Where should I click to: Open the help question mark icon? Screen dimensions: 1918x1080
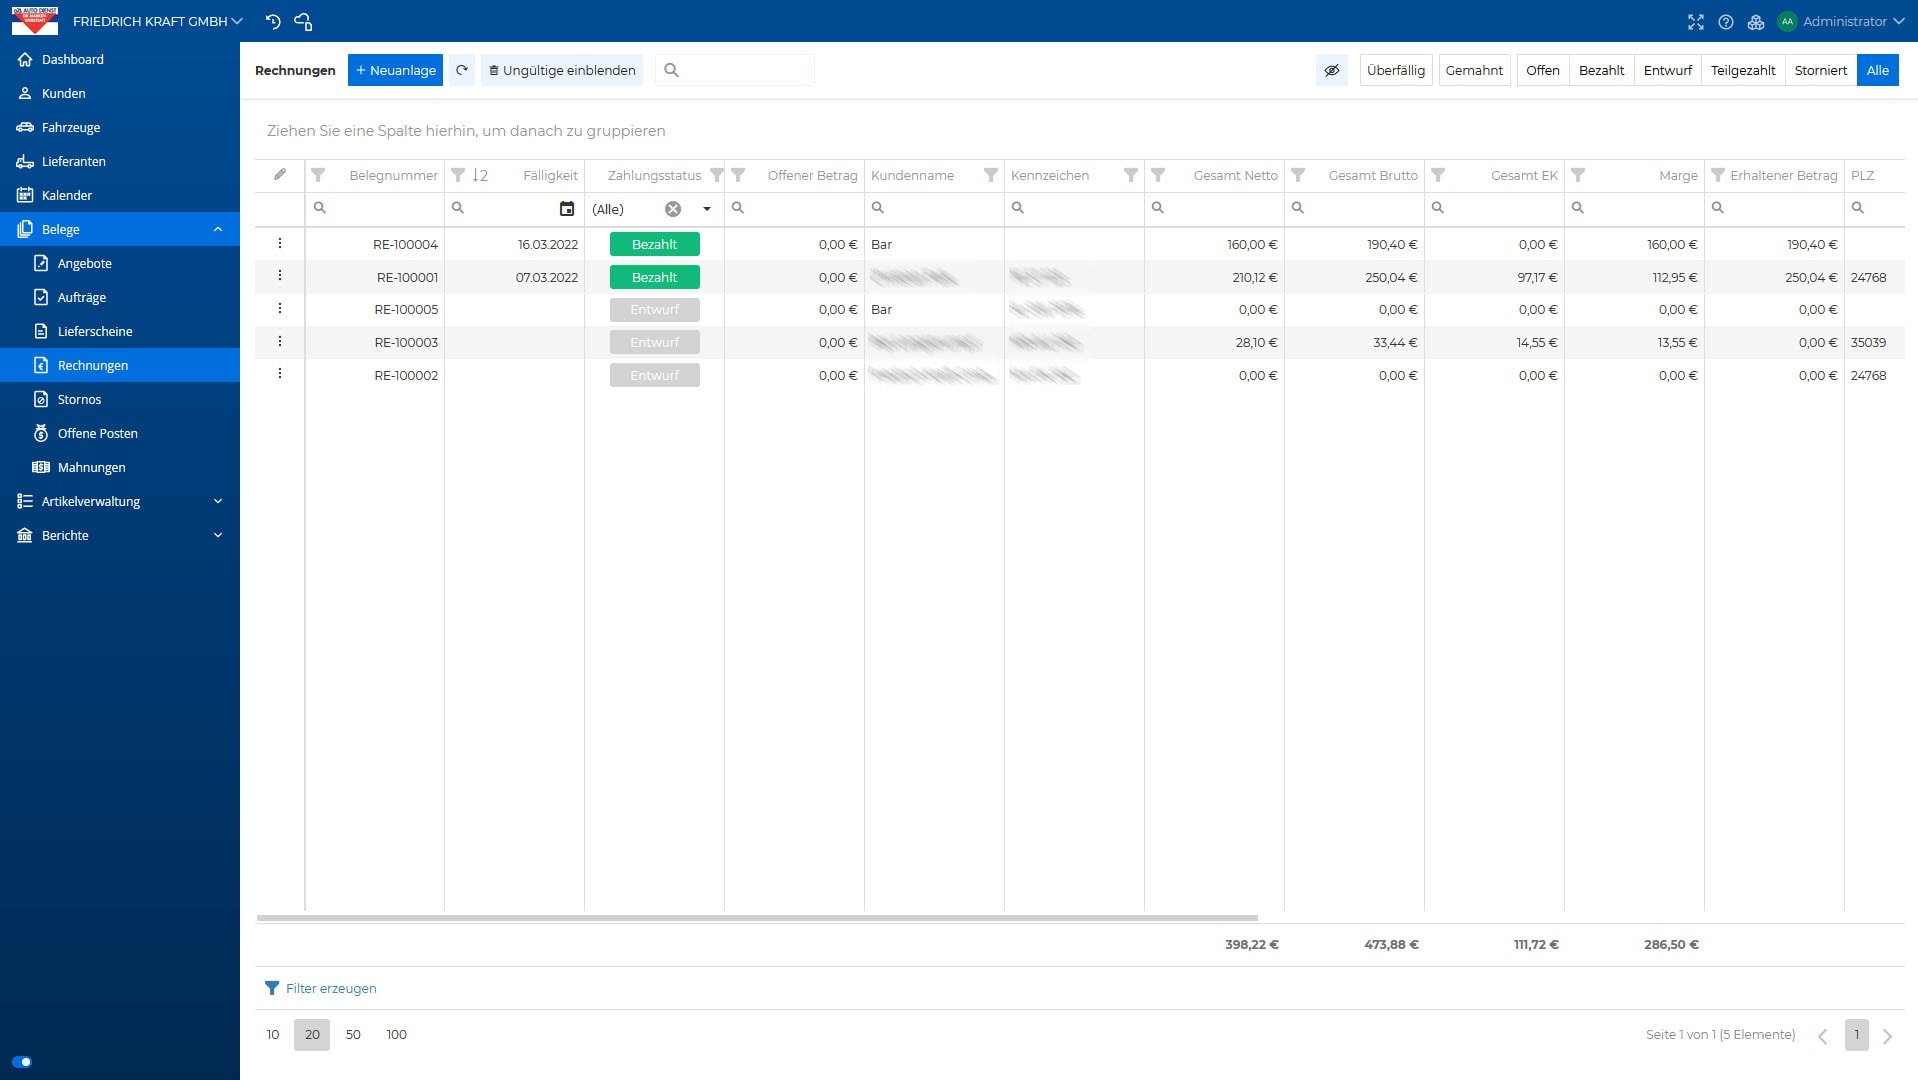pyautogui.click(x=1725, y=21)
